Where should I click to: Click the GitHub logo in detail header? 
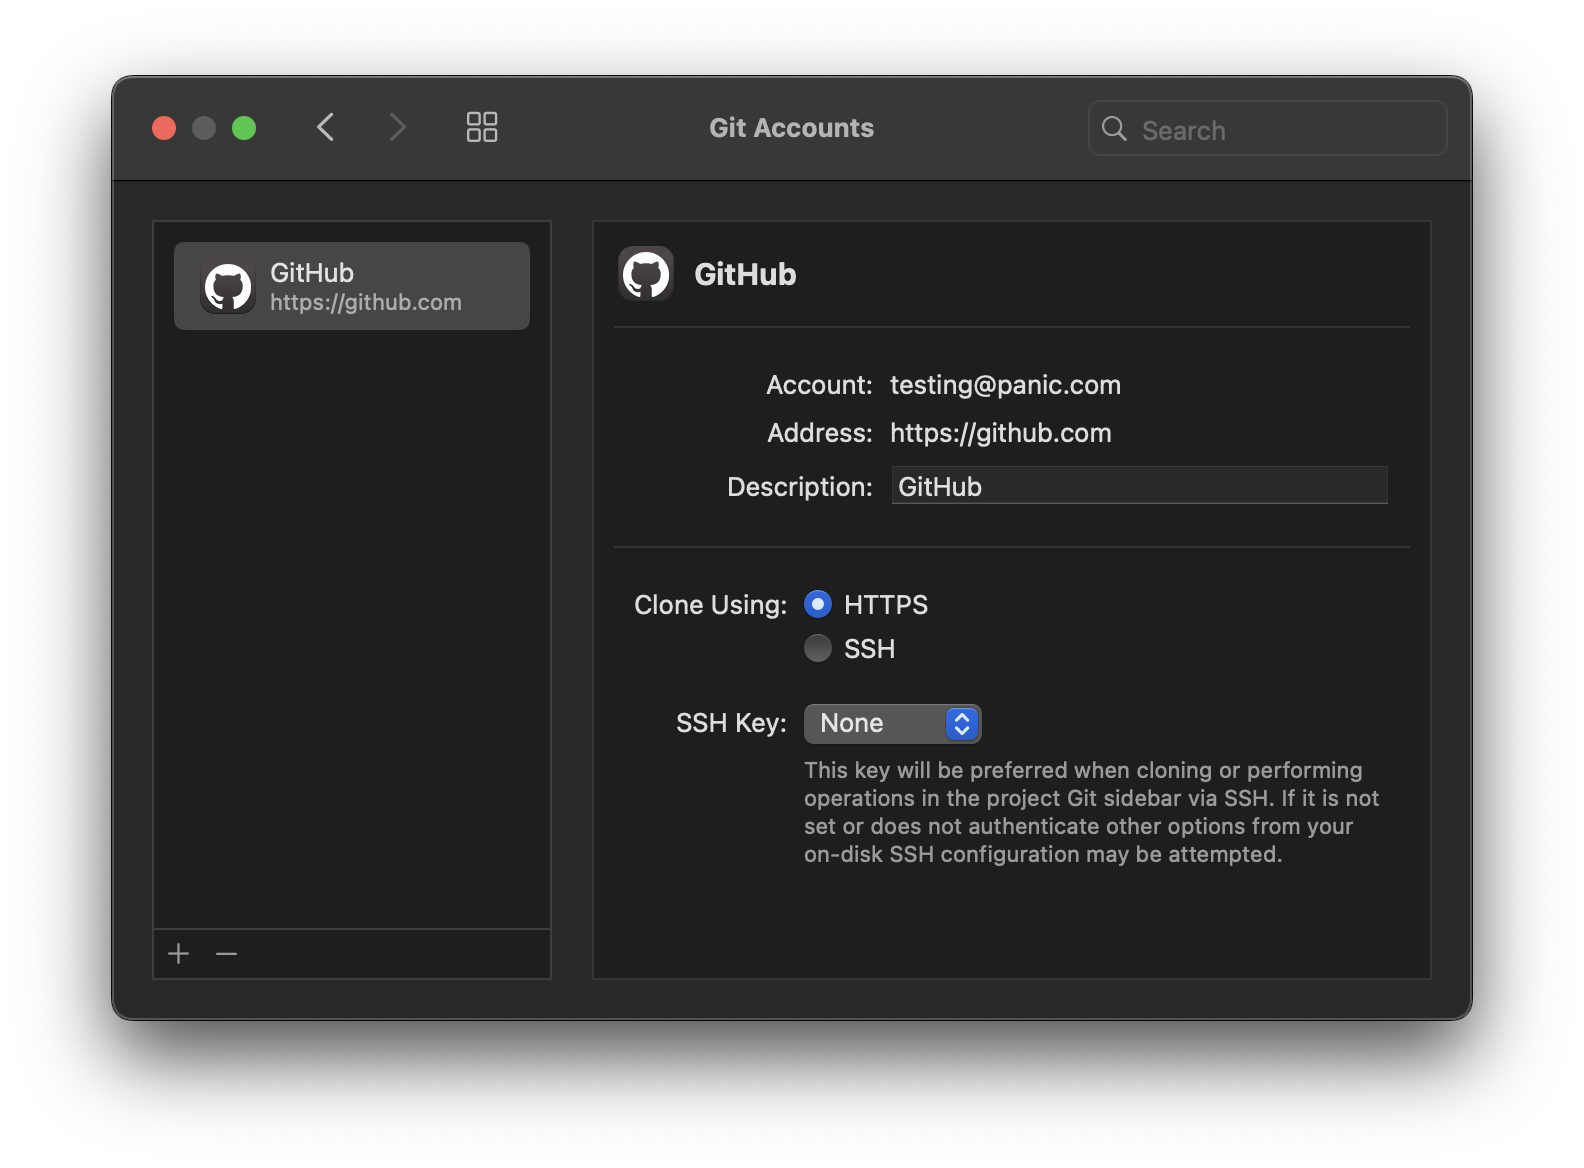(646, 274)
